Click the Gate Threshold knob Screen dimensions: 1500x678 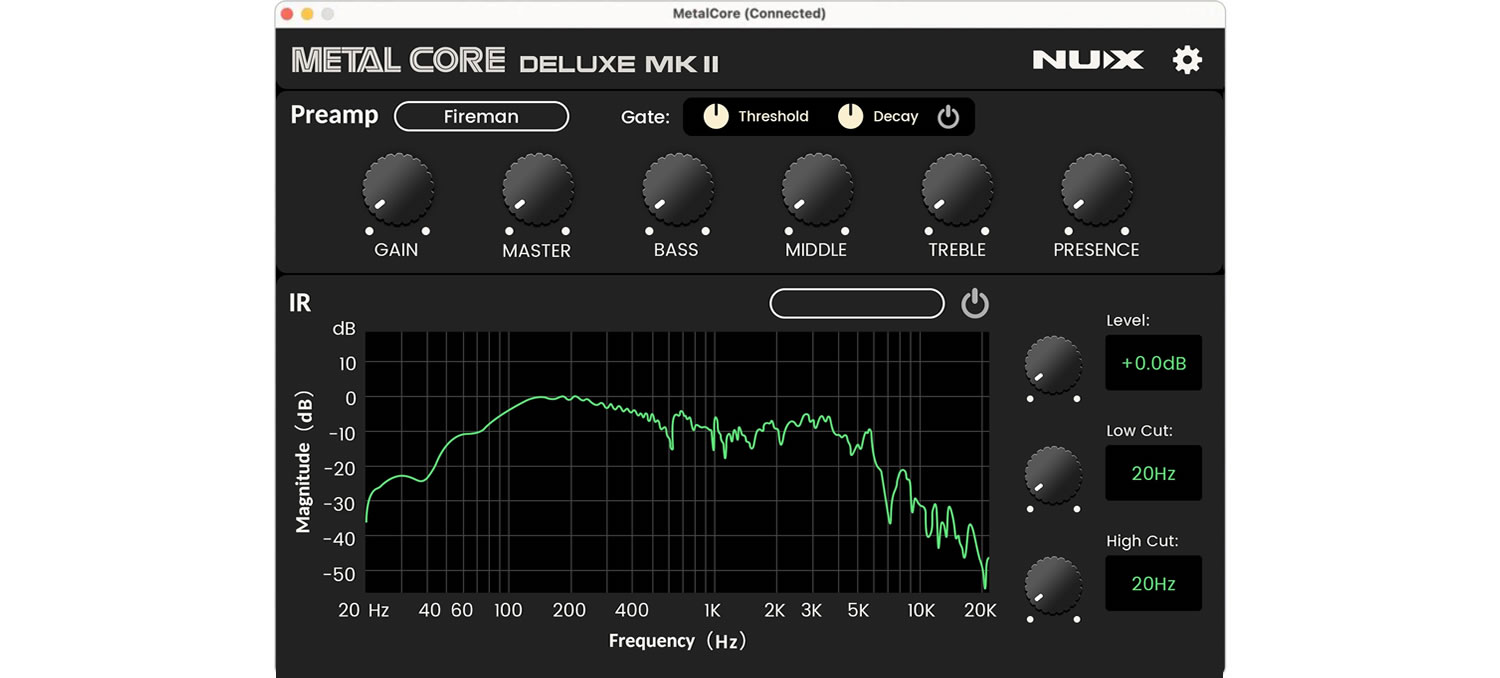716,117
